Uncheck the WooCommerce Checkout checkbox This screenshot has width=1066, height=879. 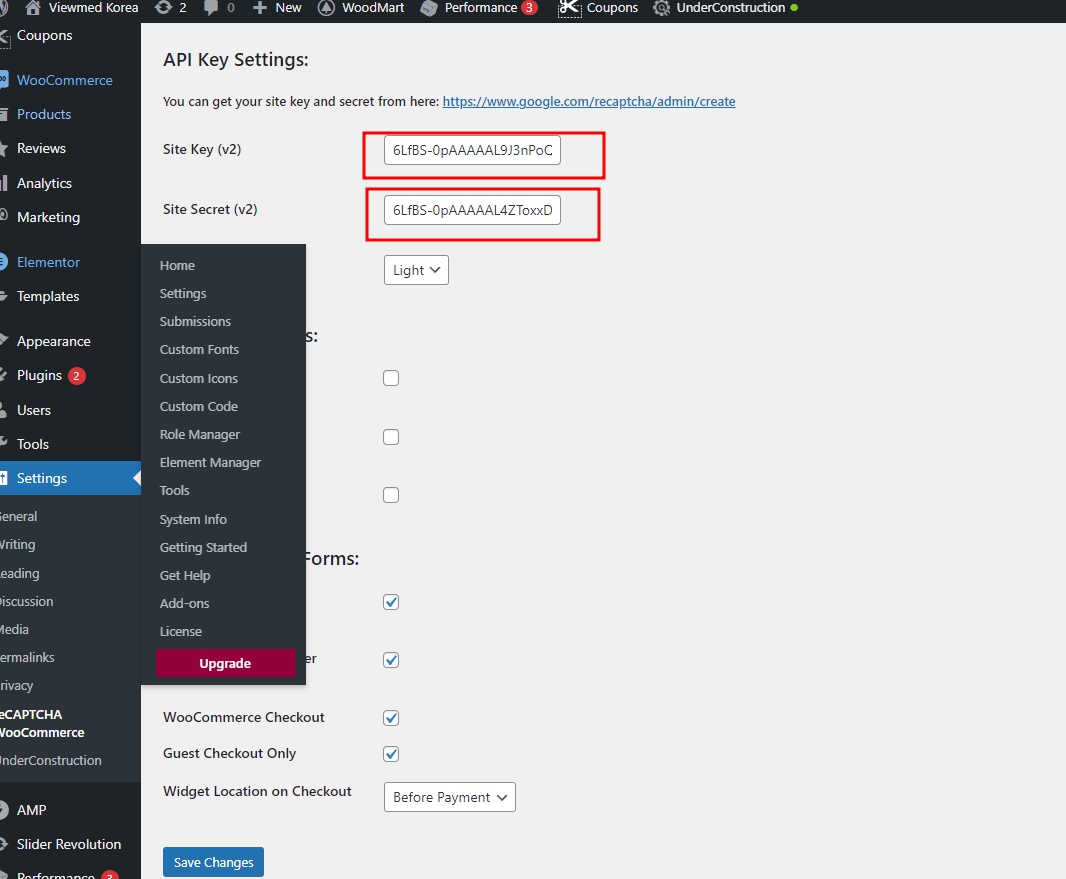tap(391, 717)
